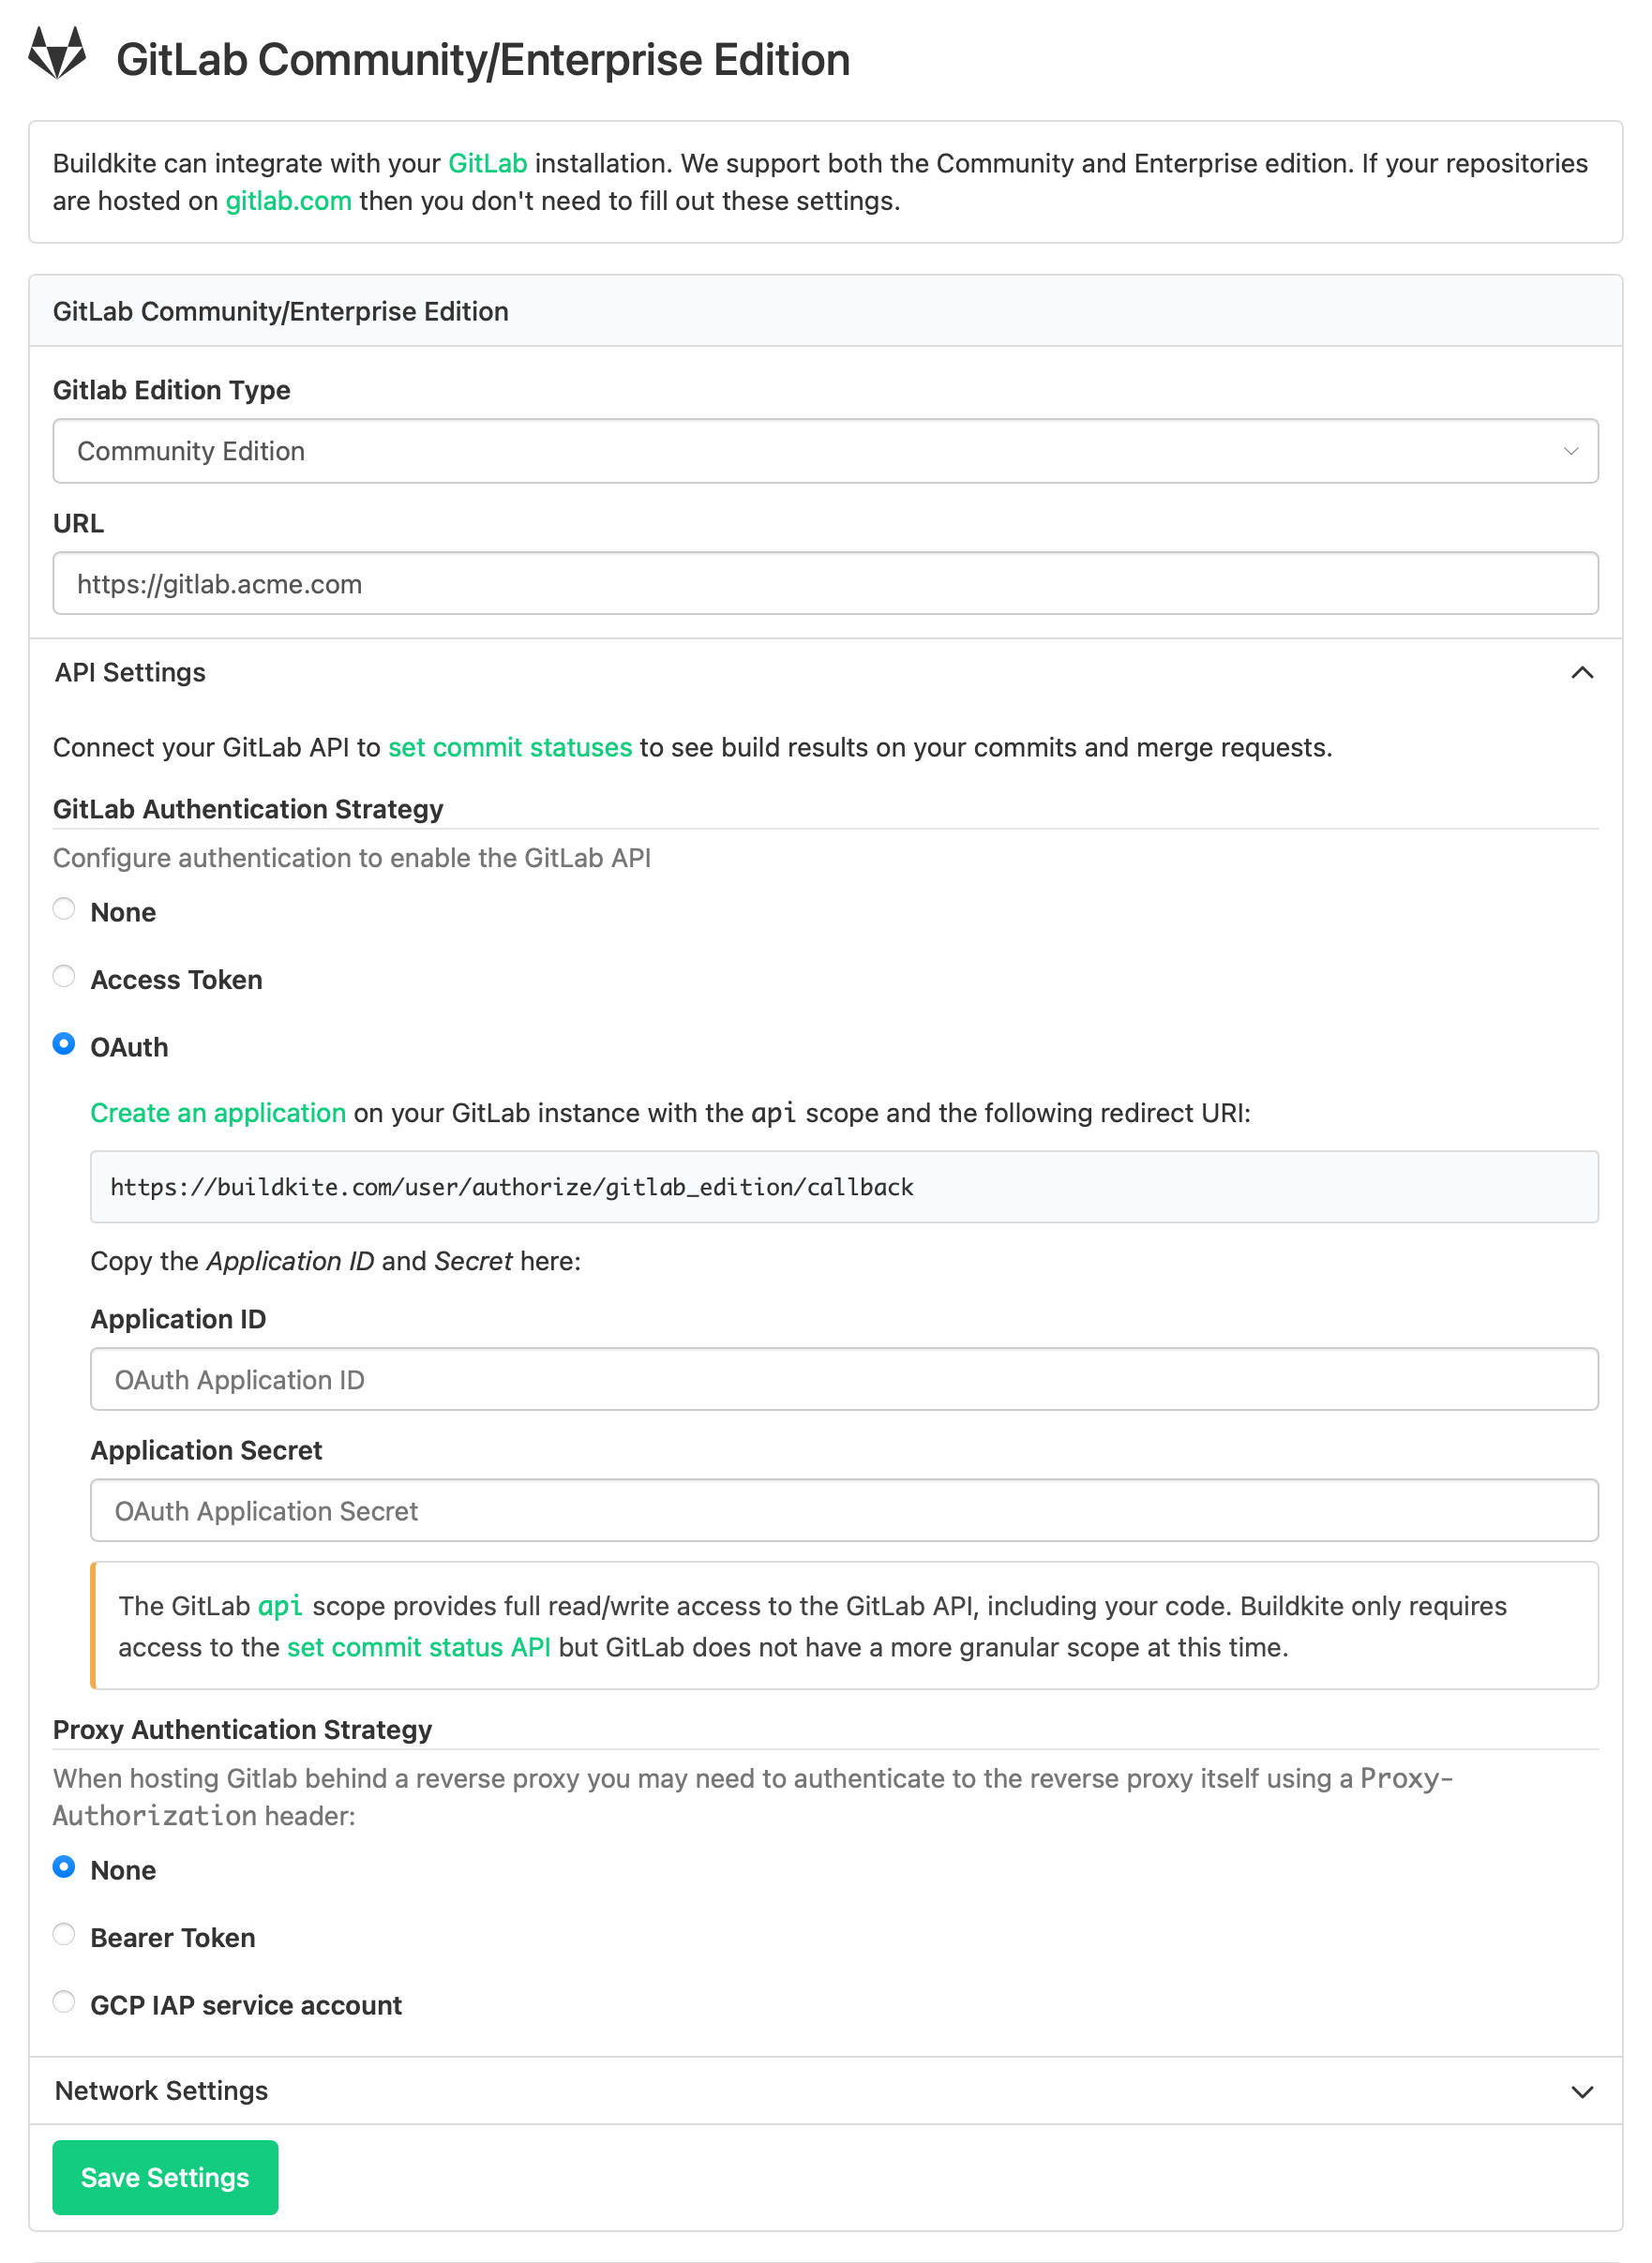Open the set commit status API link
This screenshot has width=1652, height=2263.
pos(419,1647)
